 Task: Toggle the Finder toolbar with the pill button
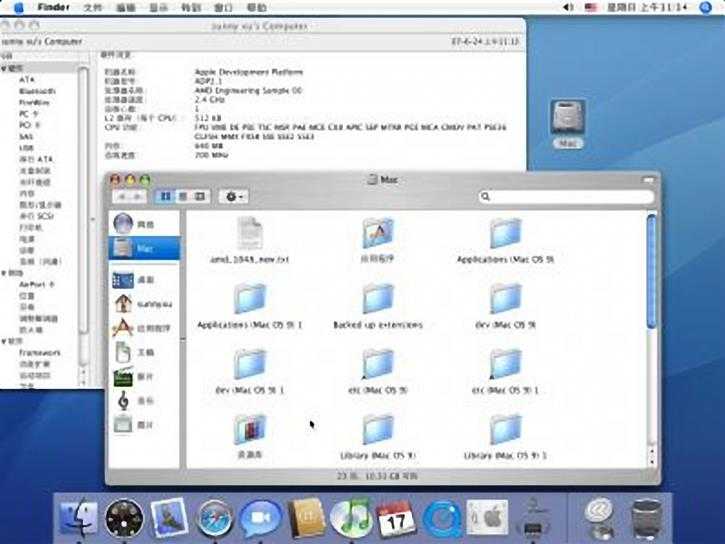648,179
